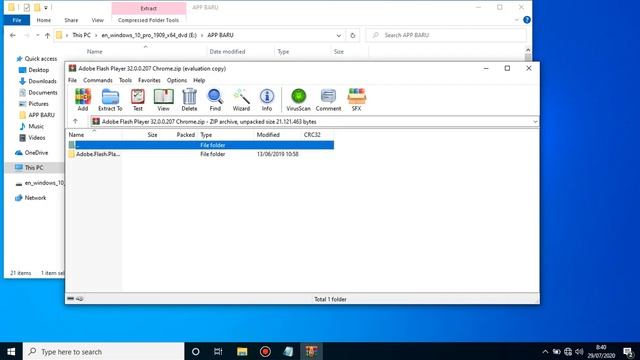Refresh the Explorer folder view
Screen dimensions: 640x360
[353, 36]
